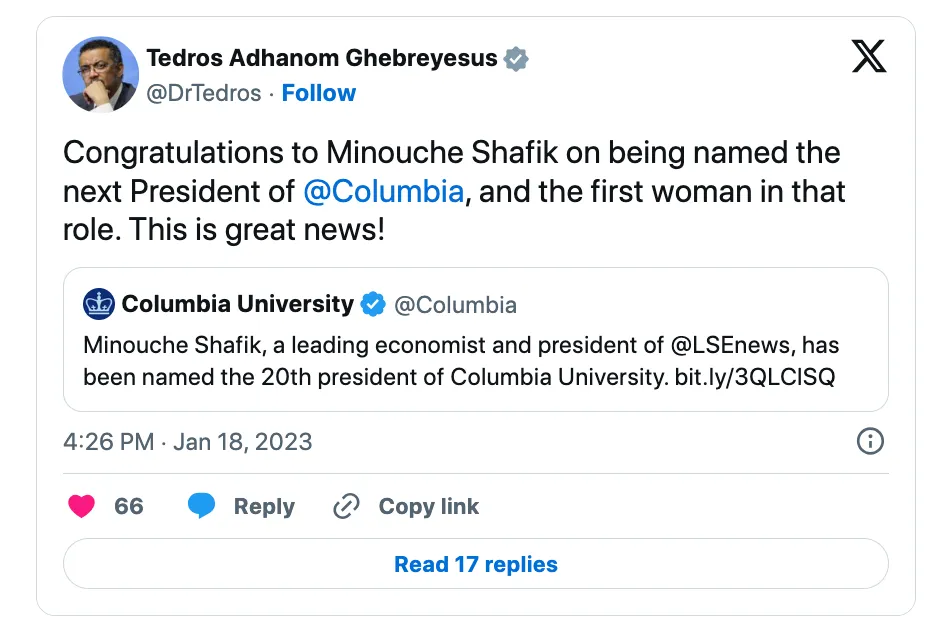Click the Copy link label
The image size is (936, 632).
coord(428,506)
